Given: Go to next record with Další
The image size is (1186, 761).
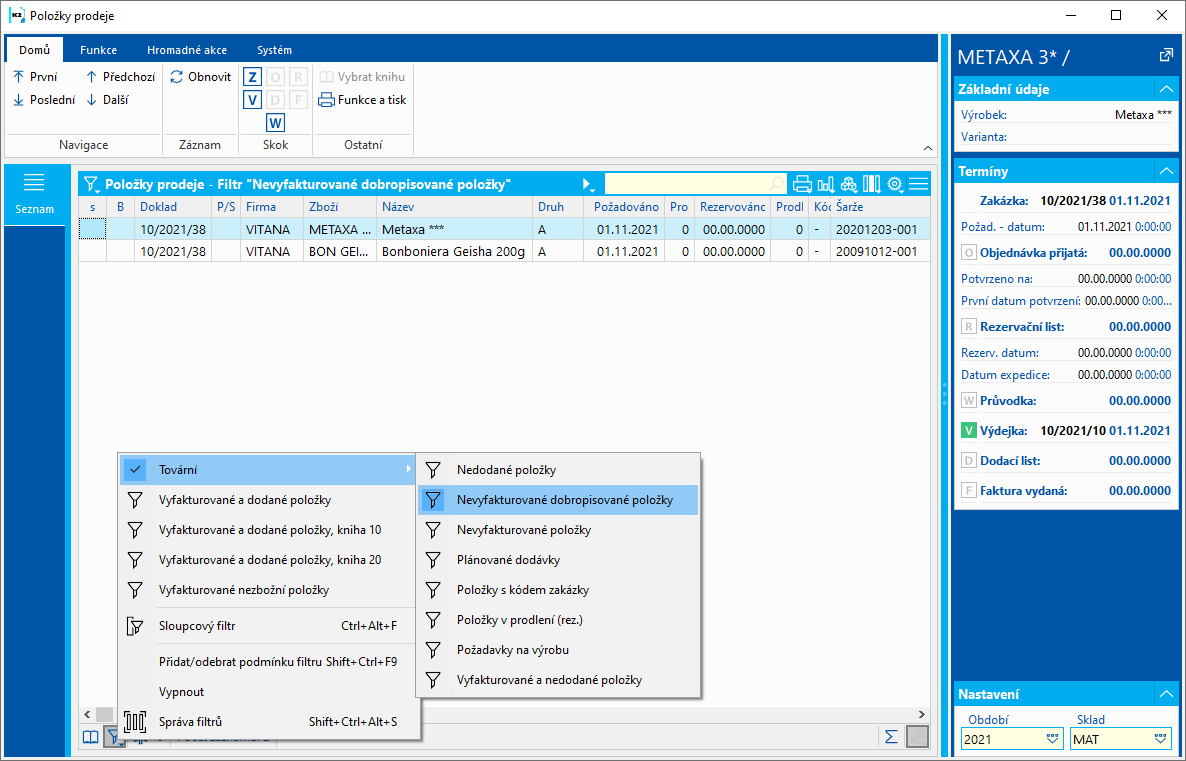Looking at the screenshot, I should click(x=107, y=99).
